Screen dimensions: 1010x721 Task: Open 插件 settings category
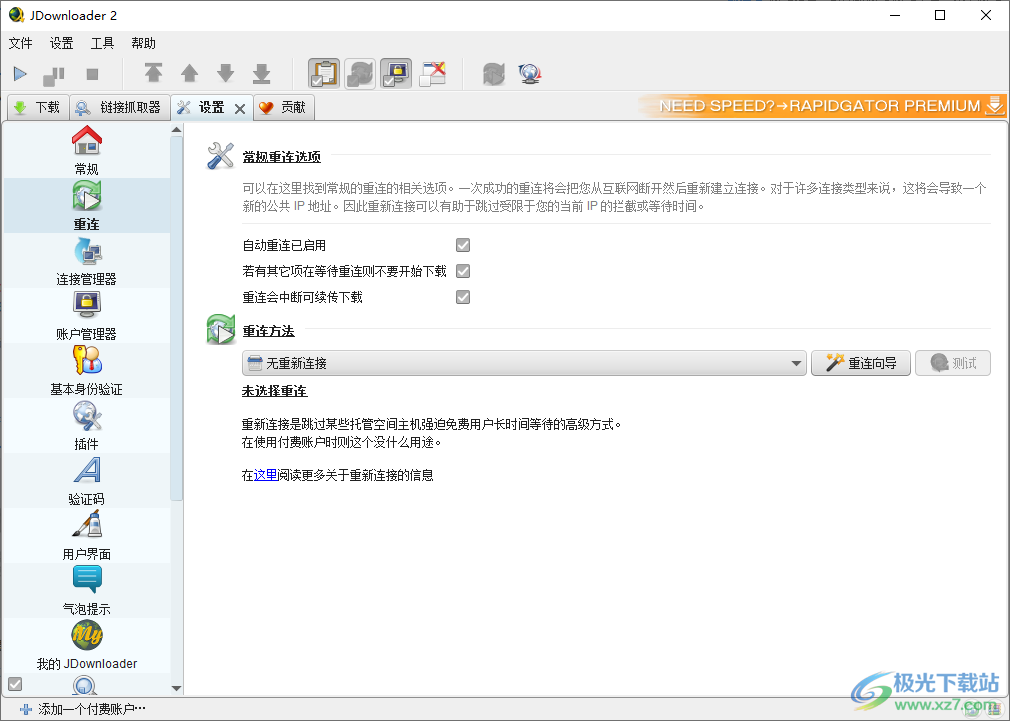pyautogui.click(x=86, y=425)
